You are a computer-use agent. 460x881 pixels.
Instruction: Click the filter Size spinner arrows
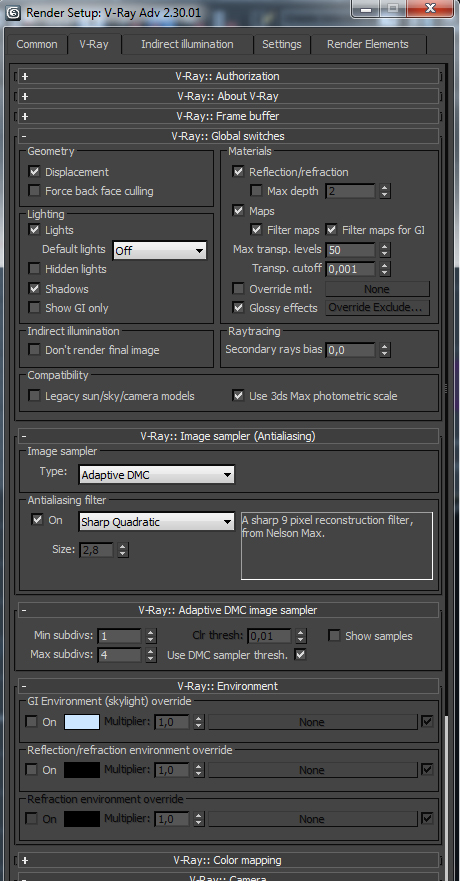click(123, 550)
